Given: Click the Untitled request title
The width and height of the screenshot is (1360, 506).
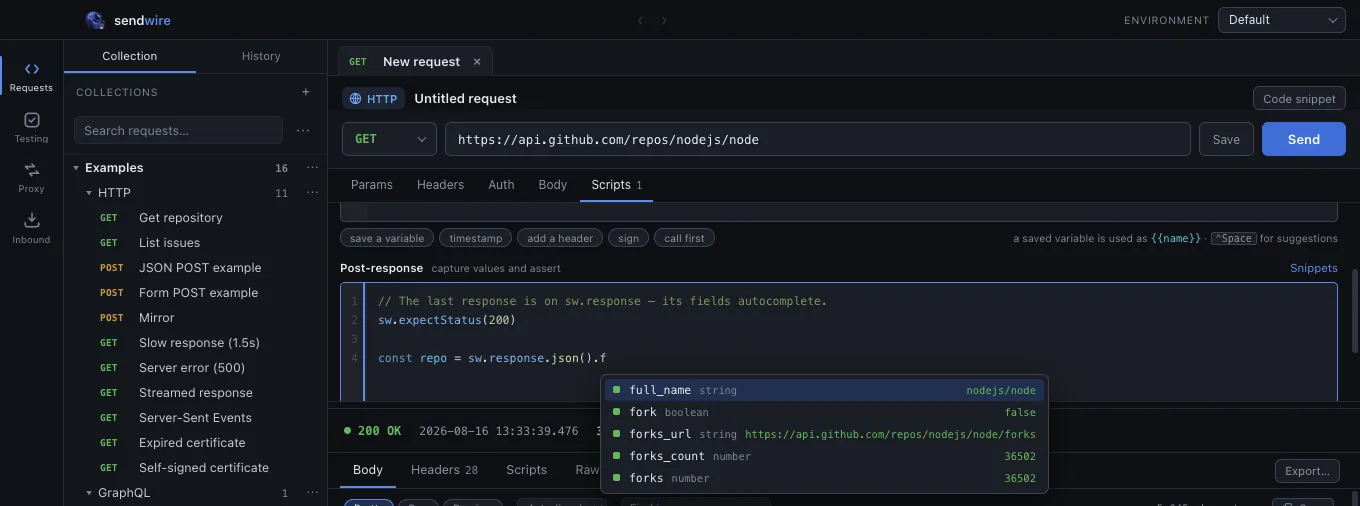Looking at the screenshot, I should (x=465, y=99).
